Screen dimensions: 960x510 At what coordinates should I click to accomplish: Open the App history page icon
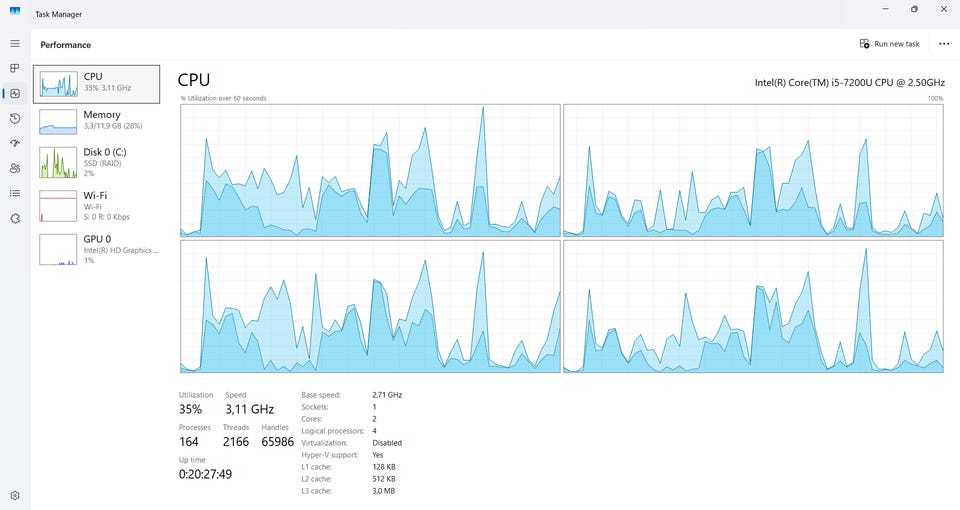(15, 118)
